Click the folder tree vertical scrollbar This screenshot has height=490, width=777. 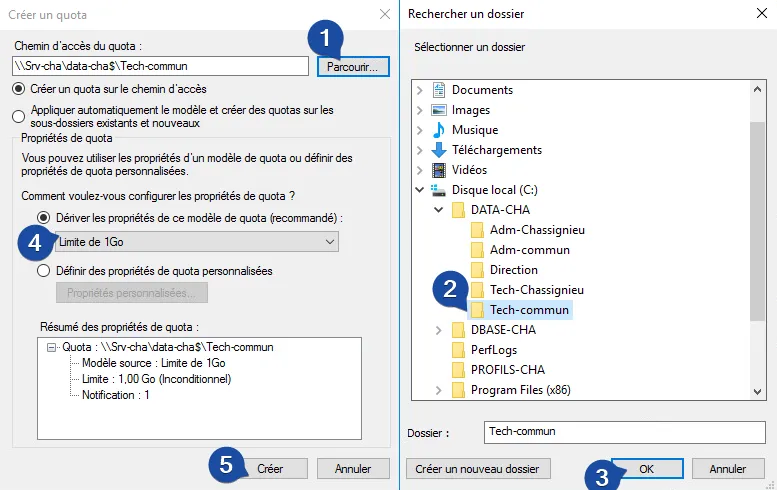tap(757, 200)
